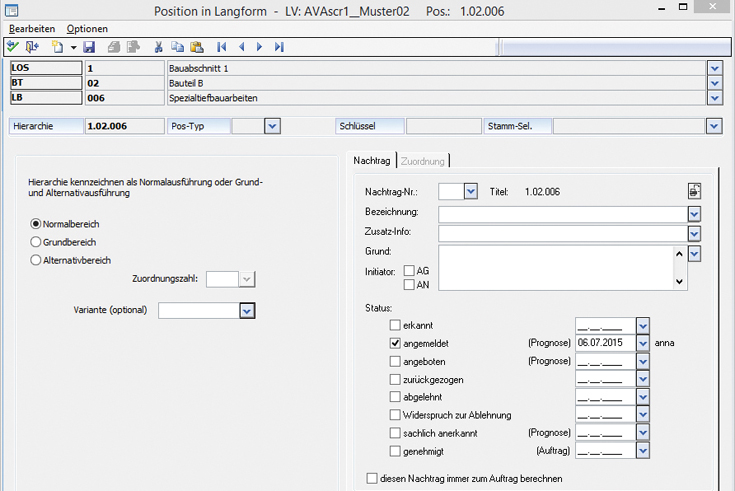The image size is (735, 491).
Task: Enable the genehmigt status checkbox
Action: pos(394,451)
